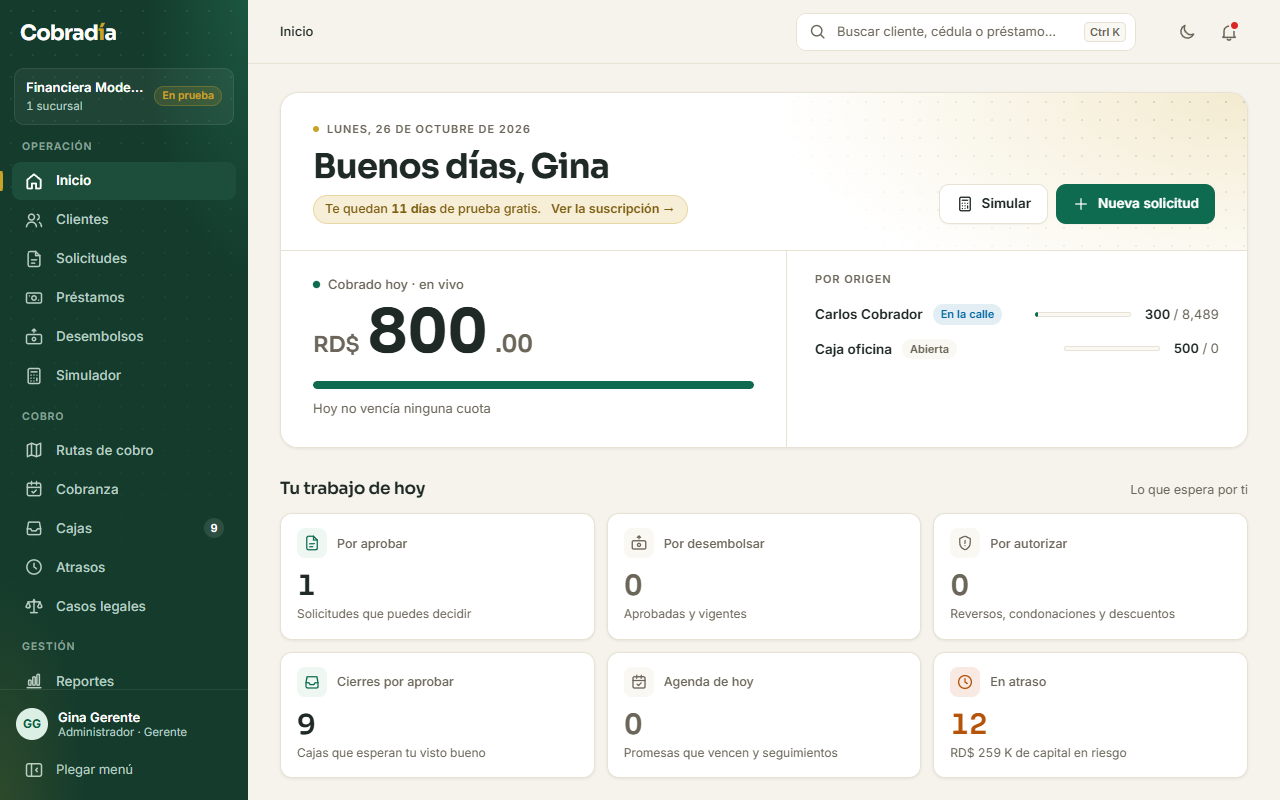Image resolution: width=1280 pixels, height=800 pixels.
Task: Click the Préstamos money icon
Action: (34, 298)
